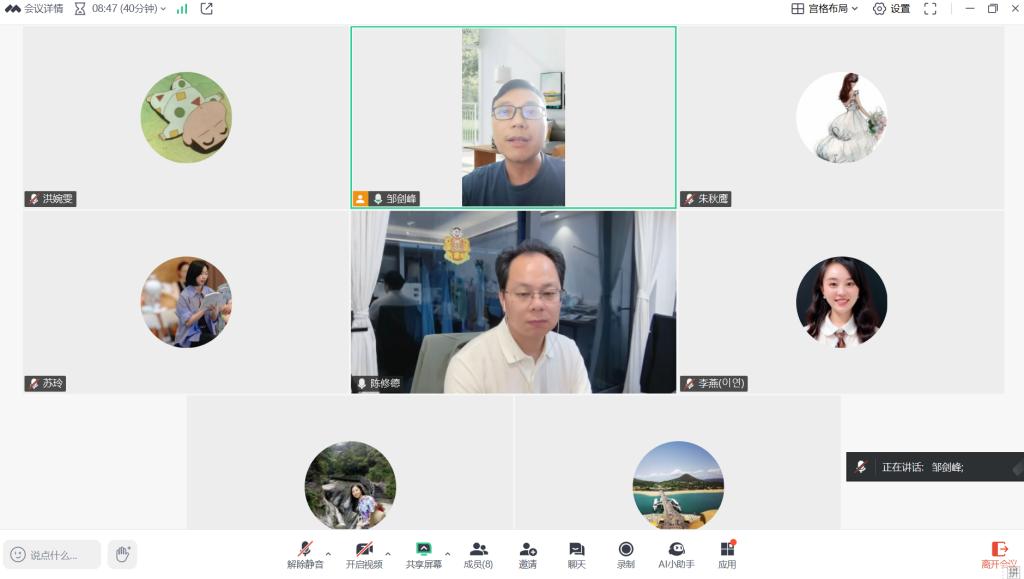The height and width of the screenshot is (579, 1024).
Task: Click the raise hand icon
Action: [x=122, y=554]
